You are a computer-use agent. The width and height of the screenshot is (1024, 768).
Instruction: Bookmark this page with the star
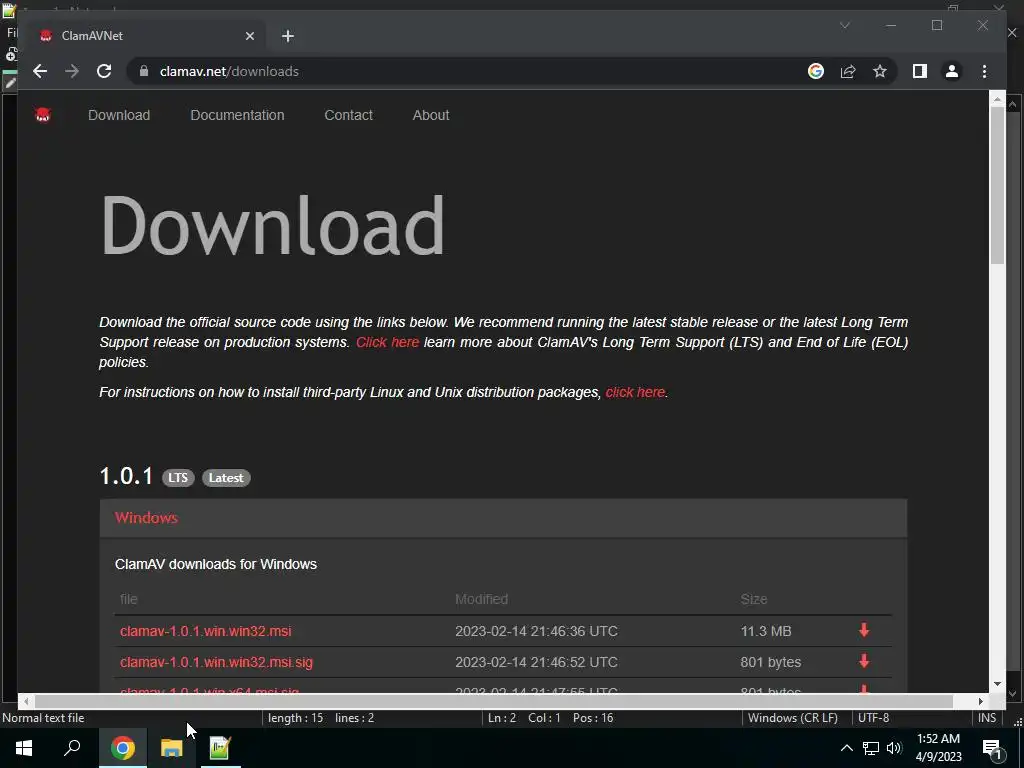[880, 71]
